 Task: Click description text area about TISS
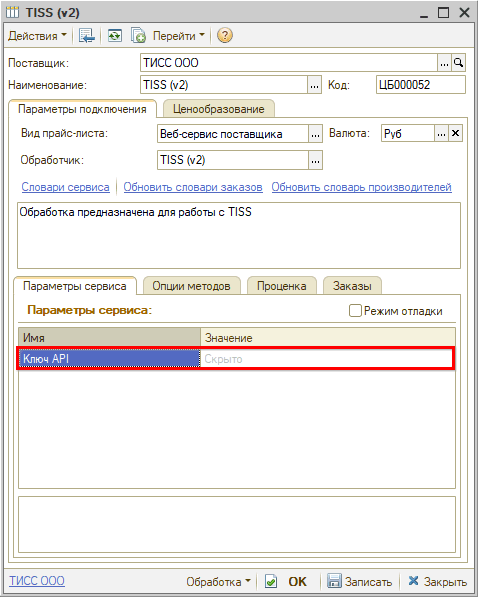(x=239, y=235)
